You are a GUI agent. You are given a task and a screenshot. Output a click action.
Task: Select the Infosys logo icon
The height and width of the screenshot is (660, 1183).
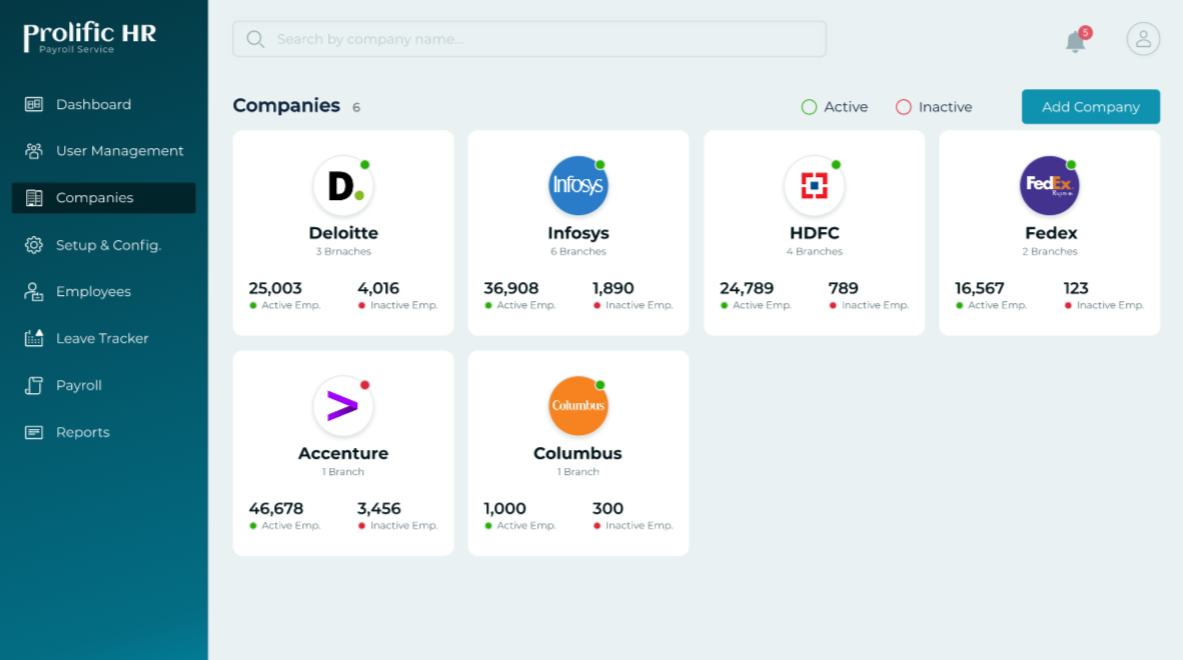click(578, 186)
